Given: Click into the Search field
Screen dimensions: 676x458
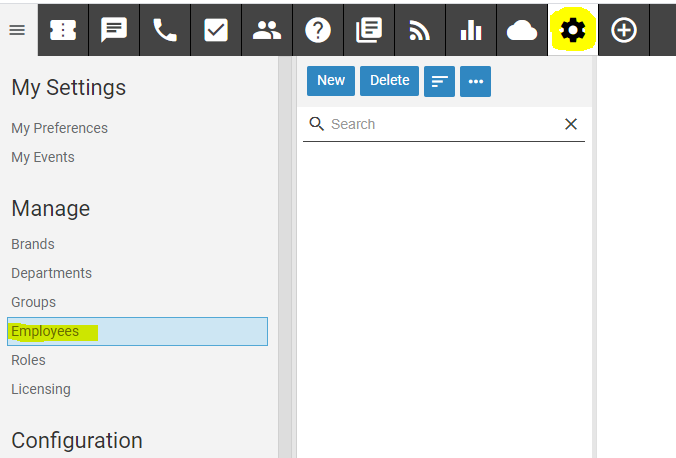Looking at the screenshot, I should tap(440, 124).
